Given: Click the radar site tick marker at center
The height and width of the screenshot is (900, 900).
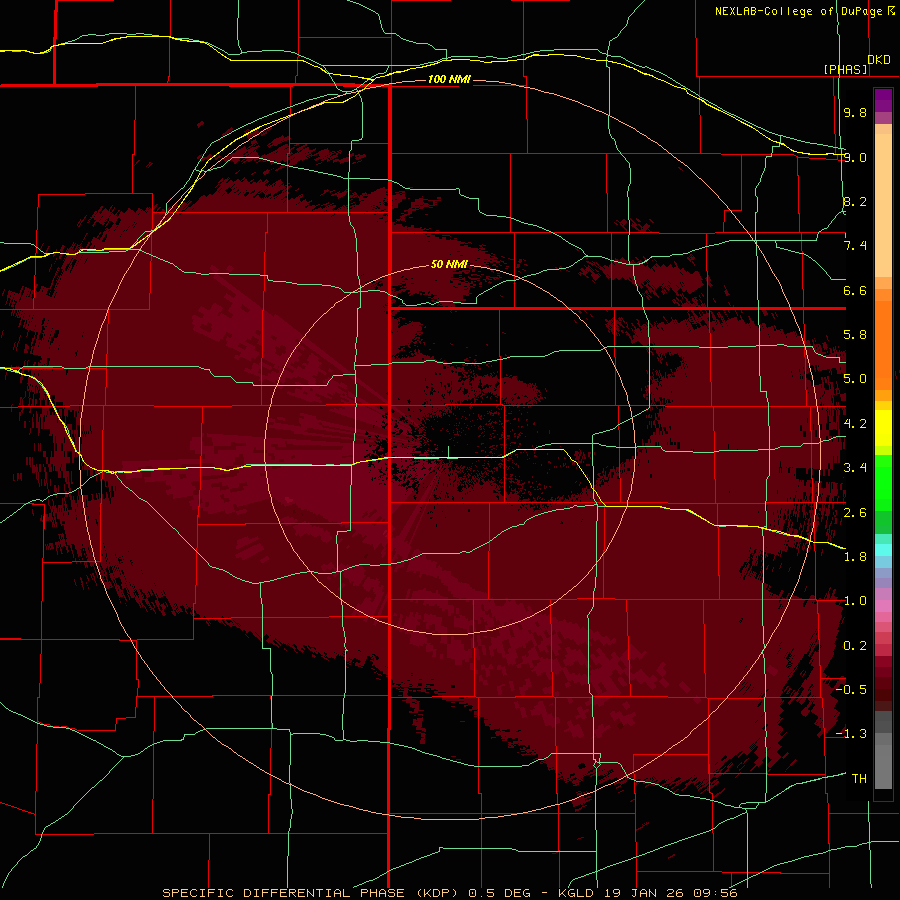Looking at the screenshot, I should tap(448, 452).
